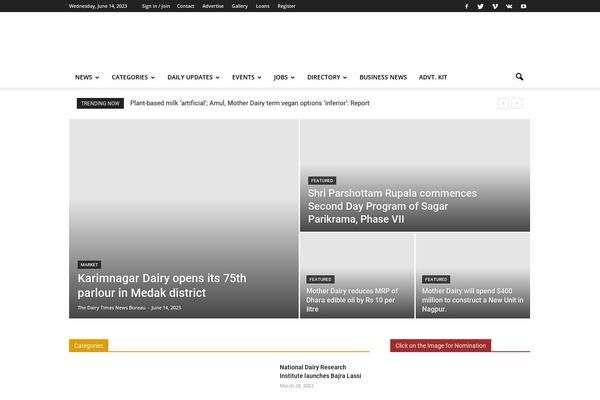Open National Dairy Research Institute Bajra Lassi article

pyautogui.click(x=320, y=371)
